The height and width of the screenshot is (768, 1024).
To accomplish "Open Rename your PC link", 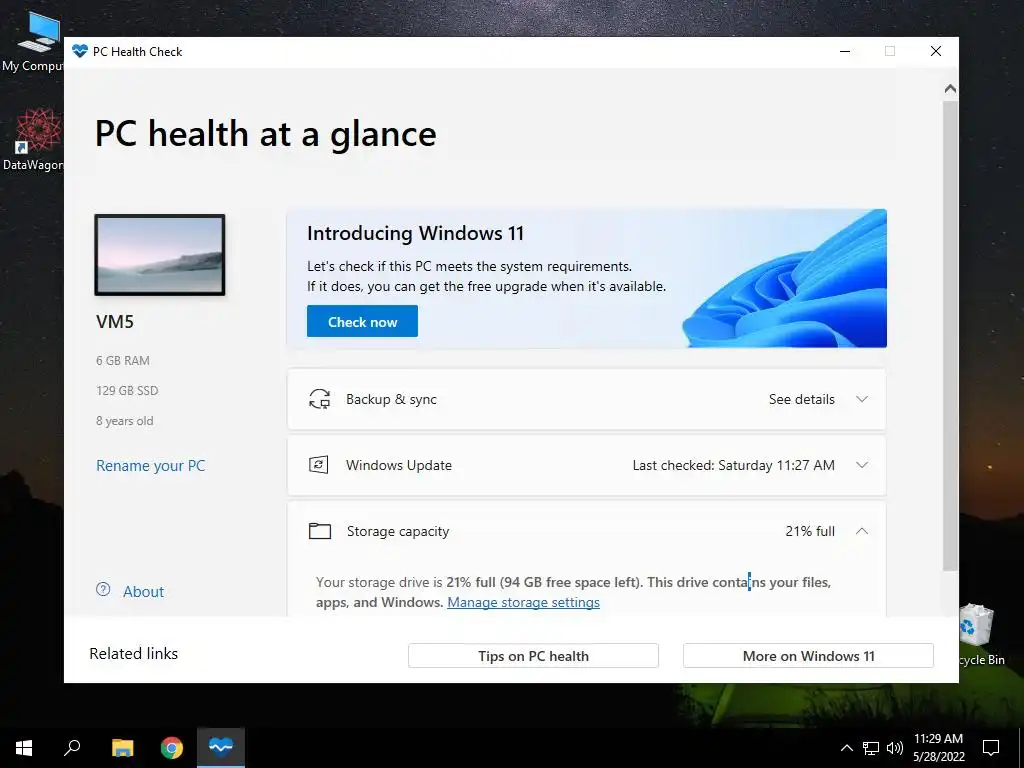I will pos(151,466).
